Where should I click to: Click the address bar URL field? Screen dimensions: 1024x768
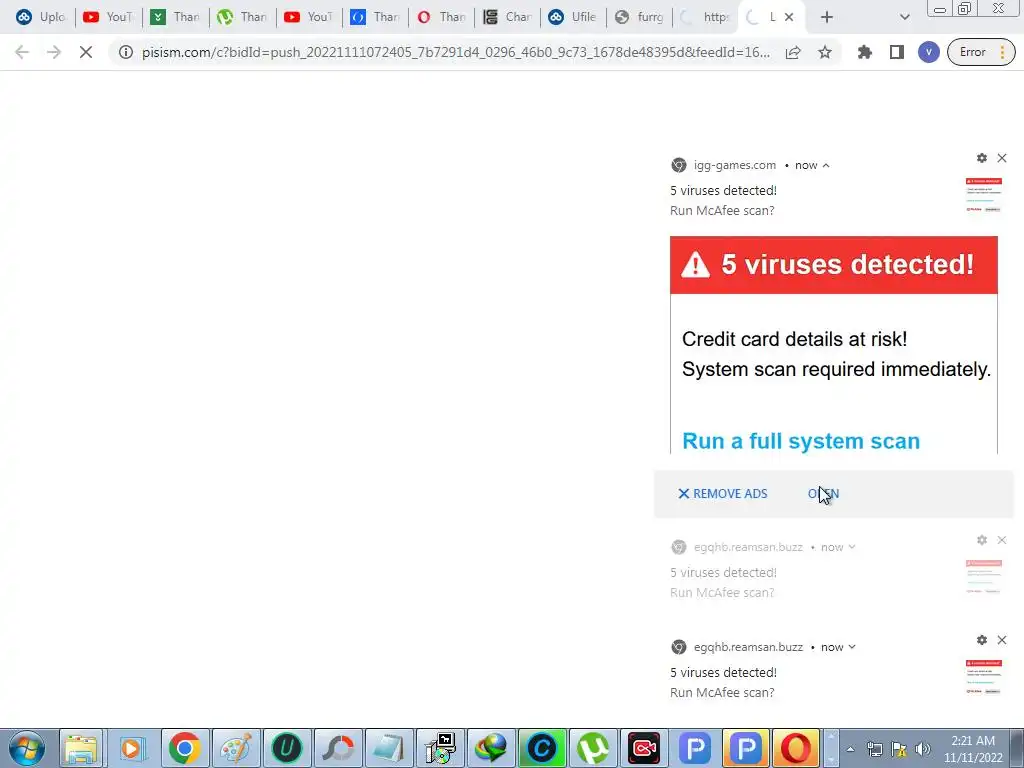pos(456,52)
